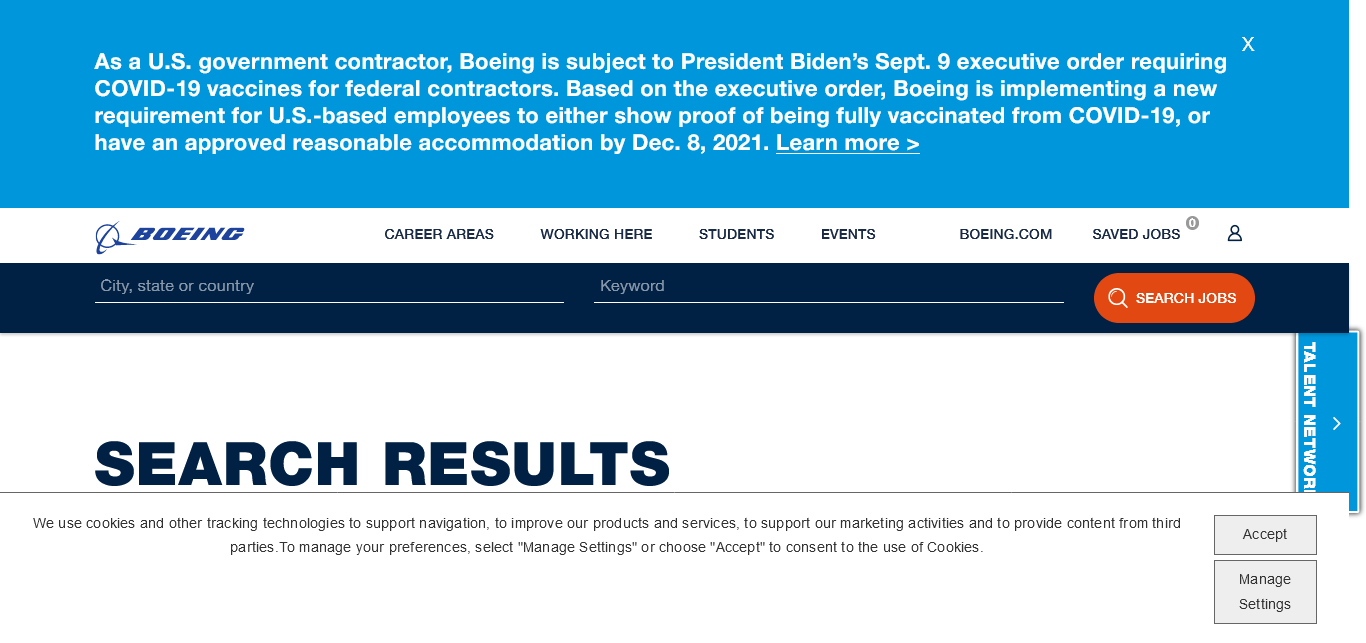Dismiss the COVID-19 announcement banner
This screenshot has width=1366, height=643.
coord(1248,44)
